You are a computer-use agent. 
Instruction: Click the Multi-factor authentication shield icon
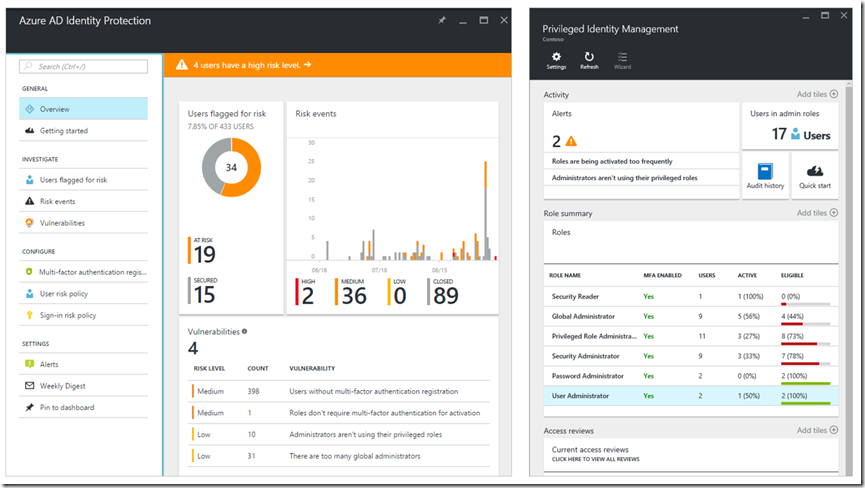(x=29, y=272)
